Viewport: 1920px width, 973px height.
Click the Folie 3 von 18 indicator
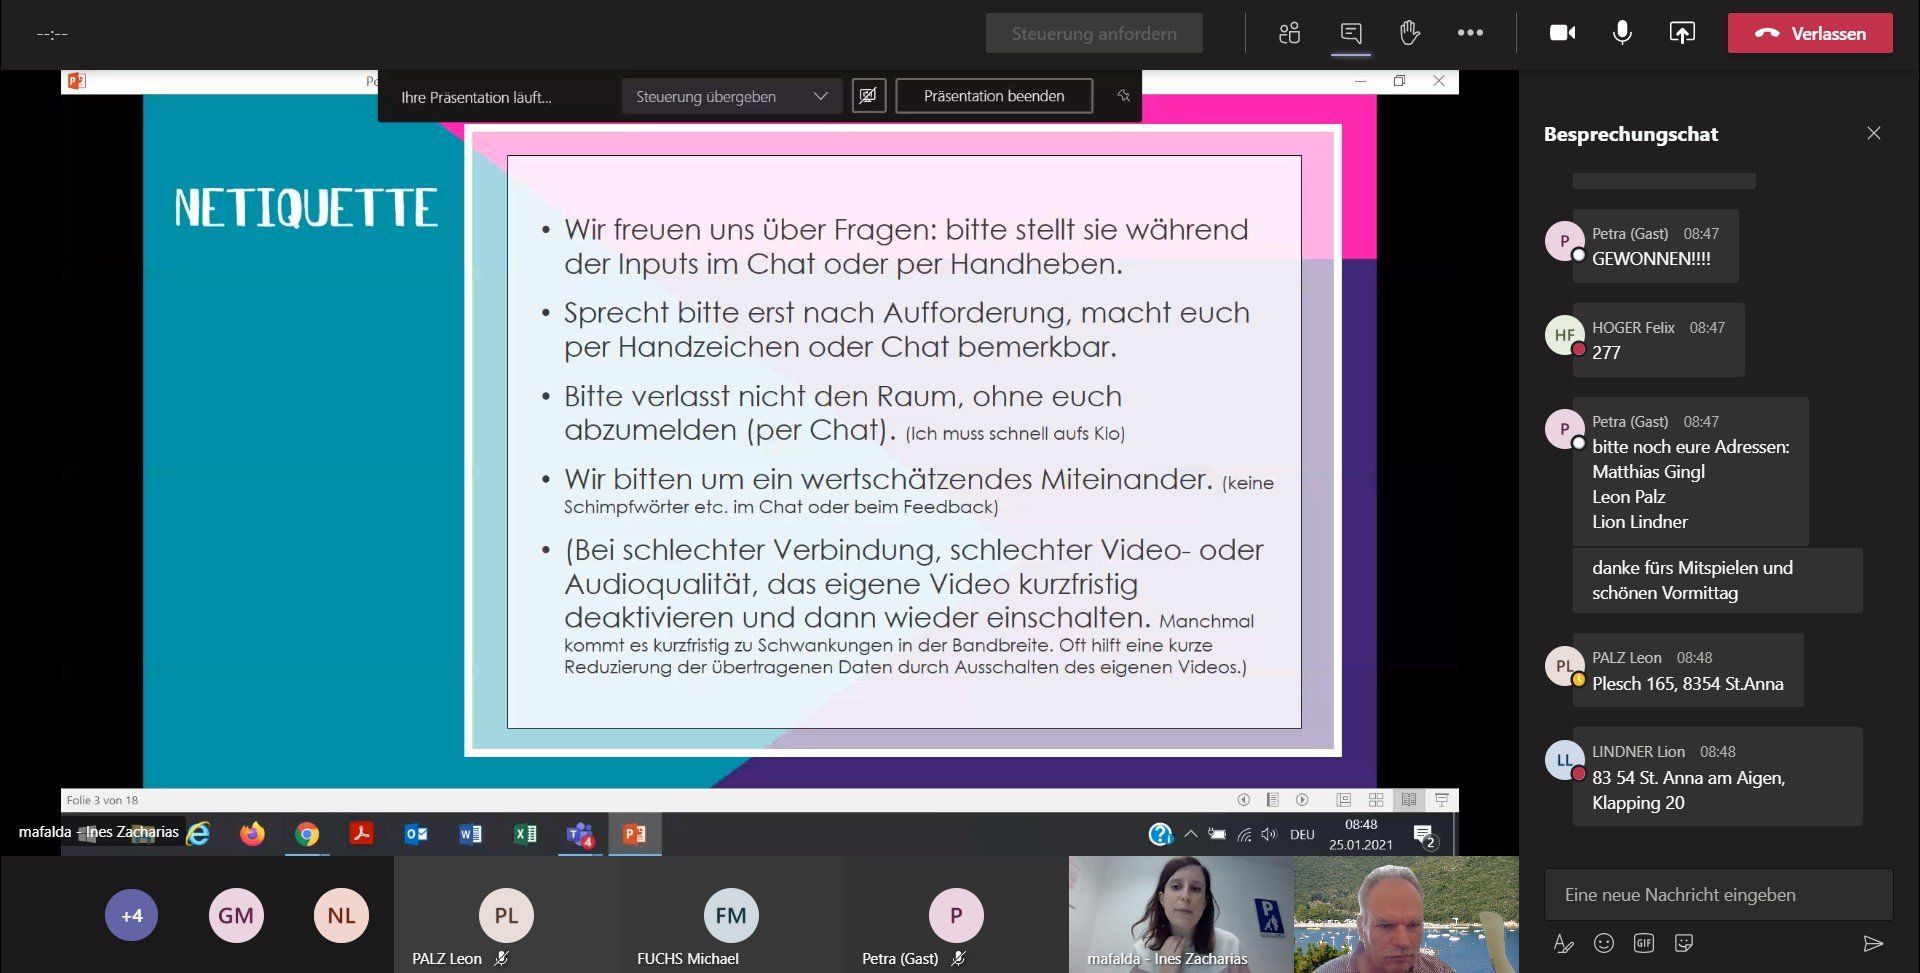(102, 800)
